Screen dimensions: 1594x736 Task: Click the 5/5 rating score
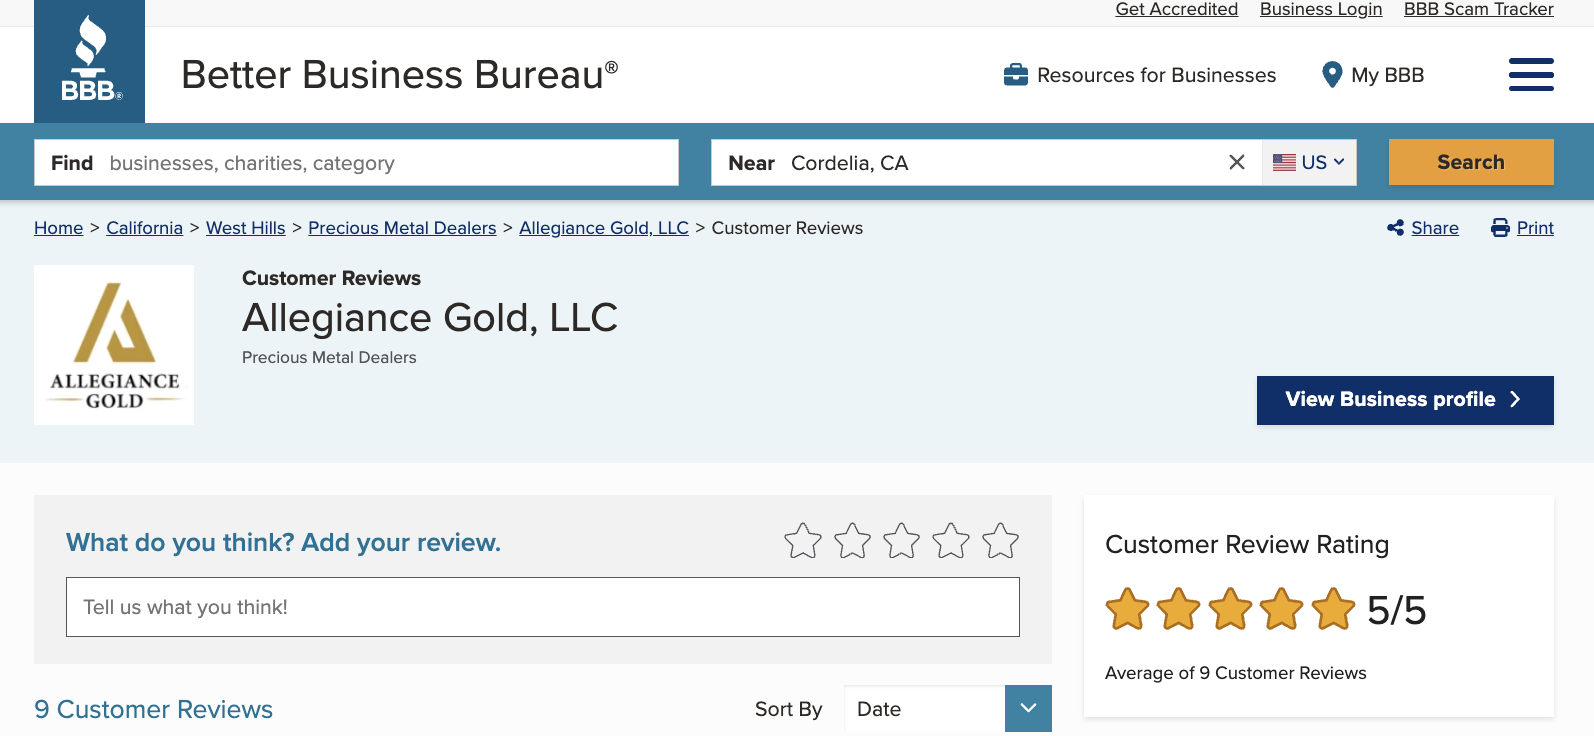point(1397,610)
